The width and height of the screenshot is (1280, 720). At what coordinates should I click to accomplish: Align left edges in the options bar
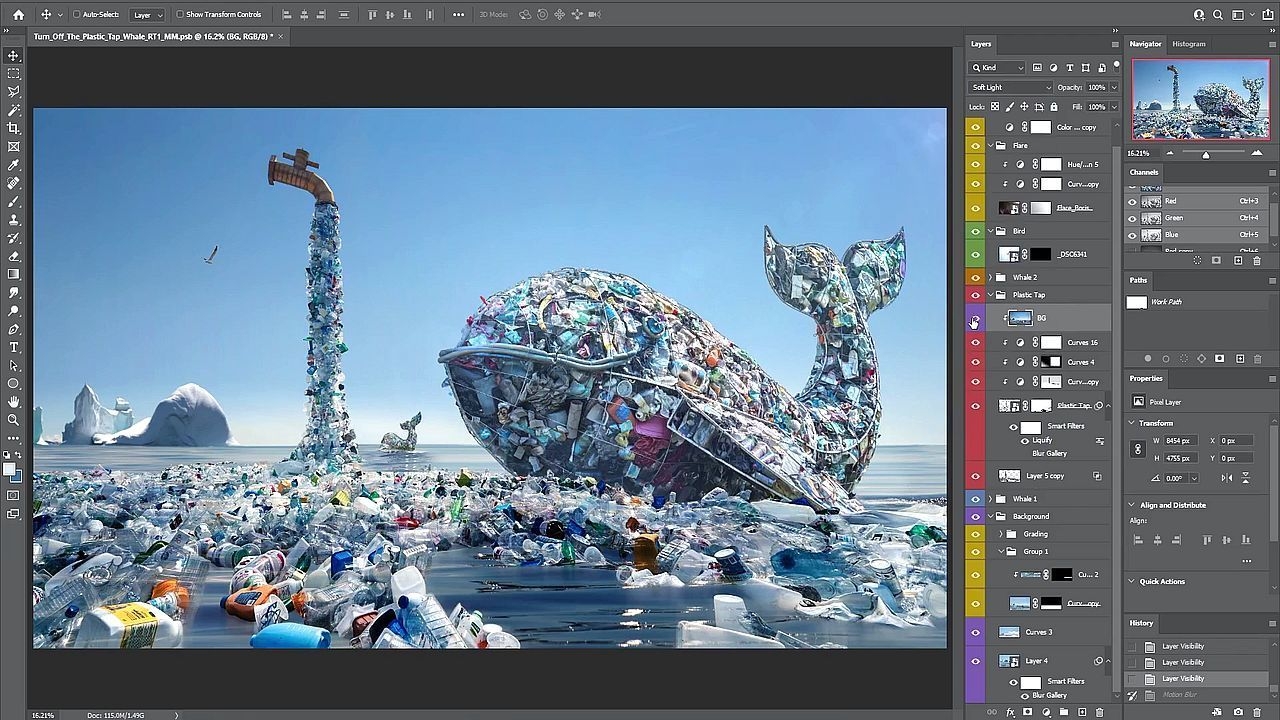click(287, 14)
